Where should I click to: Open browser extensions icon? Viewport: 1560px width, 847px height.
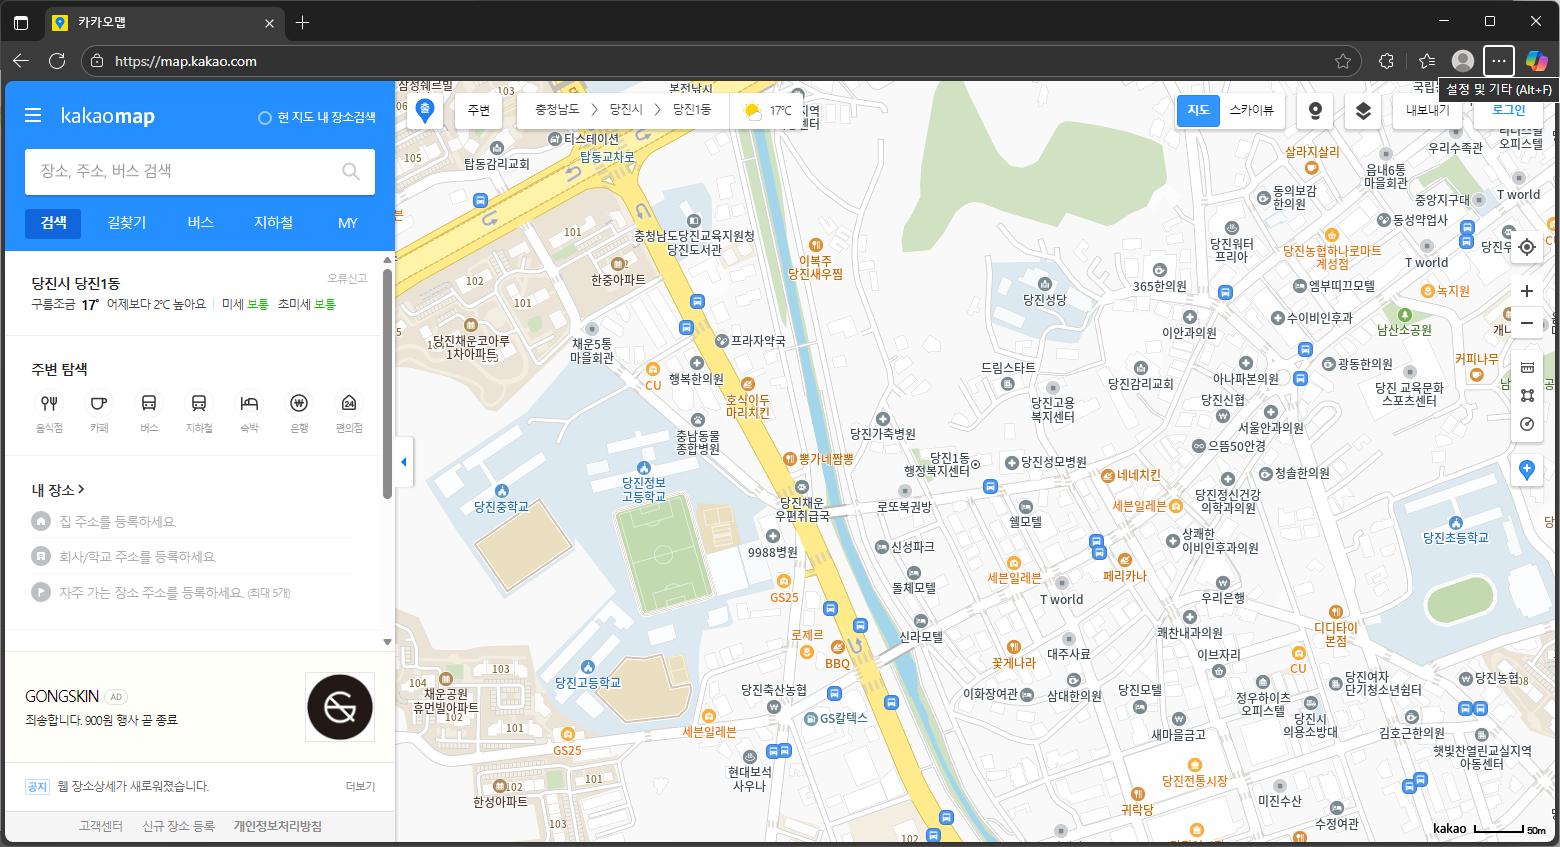point(1386,61)
